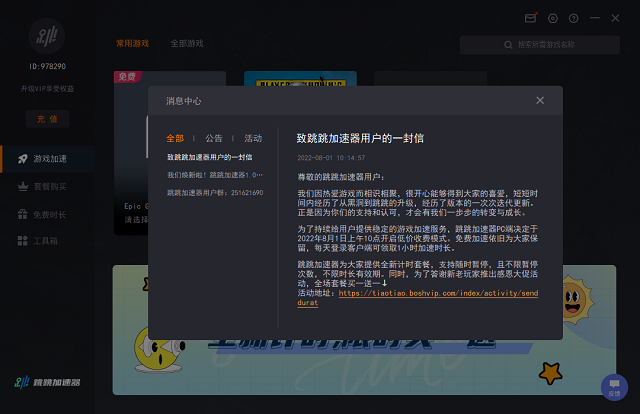Open the mail message icon in title bar
Image resolution: width=640 pixels, height=414 pixels.
pyautogui.click(x=530, y=18)
